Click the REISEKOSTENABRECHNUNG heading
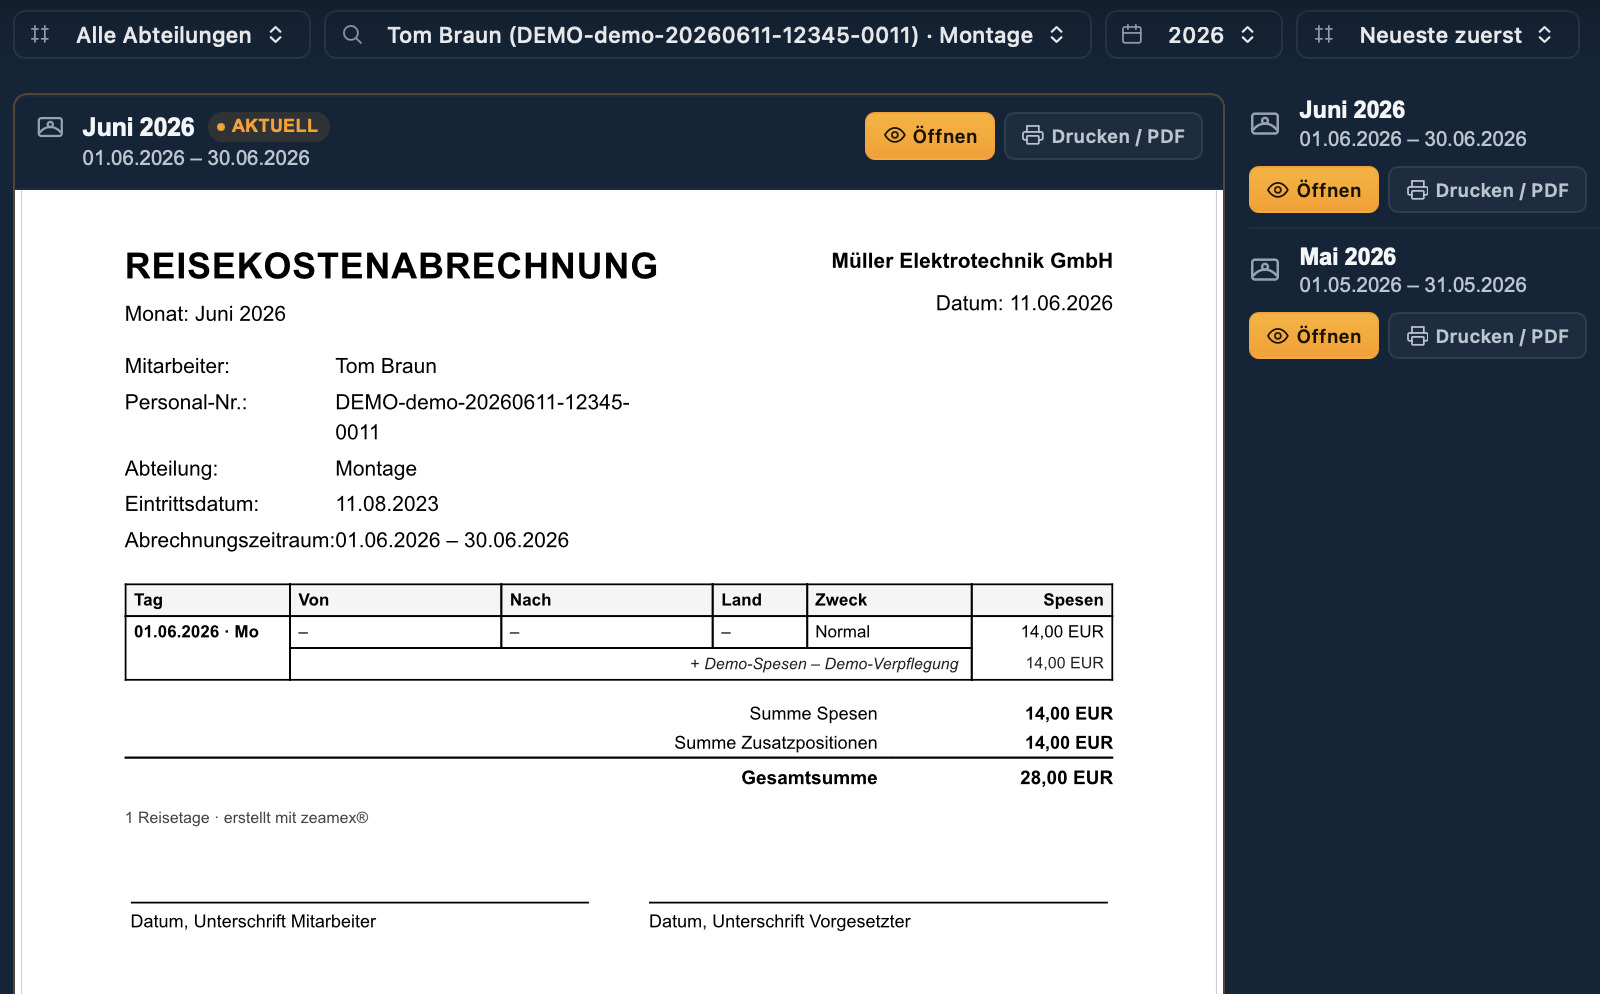Screen dimensions: 1600x994 pyautogui.click(x=391, y=266)
